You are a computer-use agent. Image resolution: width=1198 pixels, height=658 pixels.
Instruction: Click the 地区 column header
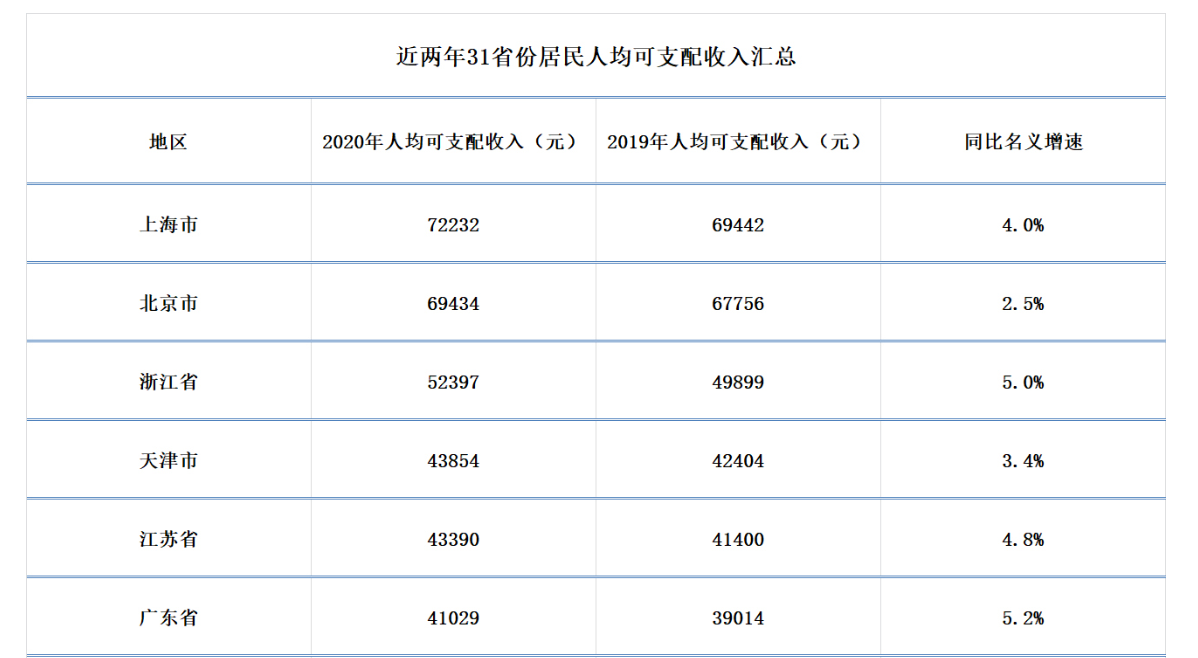tap(168, 141)
